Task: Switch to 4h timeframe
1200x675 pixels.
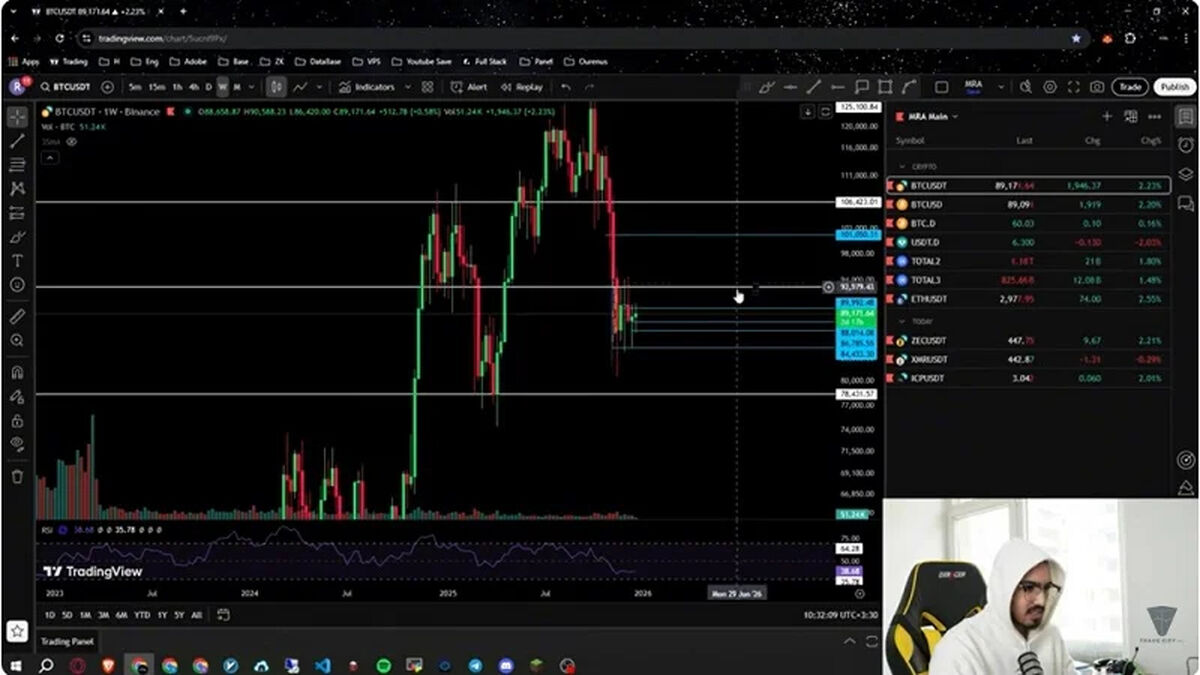Action: point(195,87)
